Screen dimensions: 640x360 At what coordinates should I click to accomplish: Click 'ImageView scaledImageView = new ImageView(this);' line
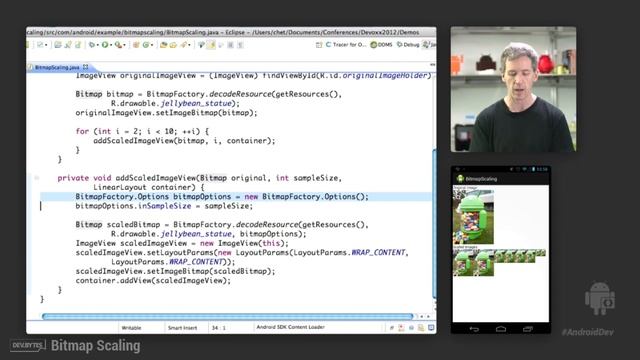coord(182,243)
